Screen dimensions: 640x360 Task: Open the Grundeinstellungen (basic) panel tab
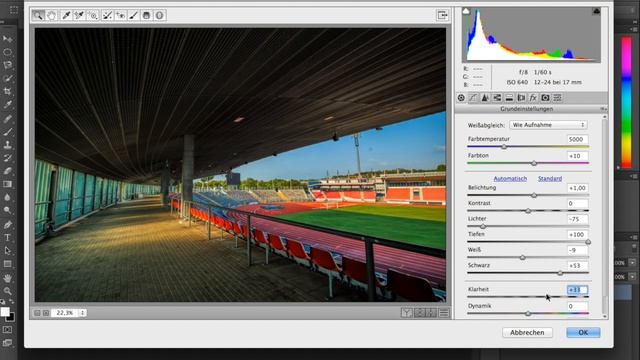click(x=461, y=98)
